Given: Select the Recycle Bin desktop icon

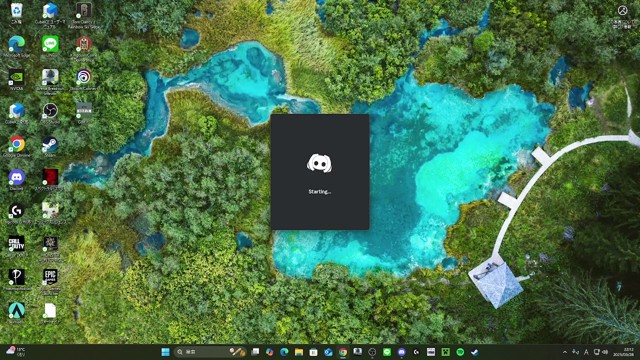Looking at the screenshot, I should 16,13.
